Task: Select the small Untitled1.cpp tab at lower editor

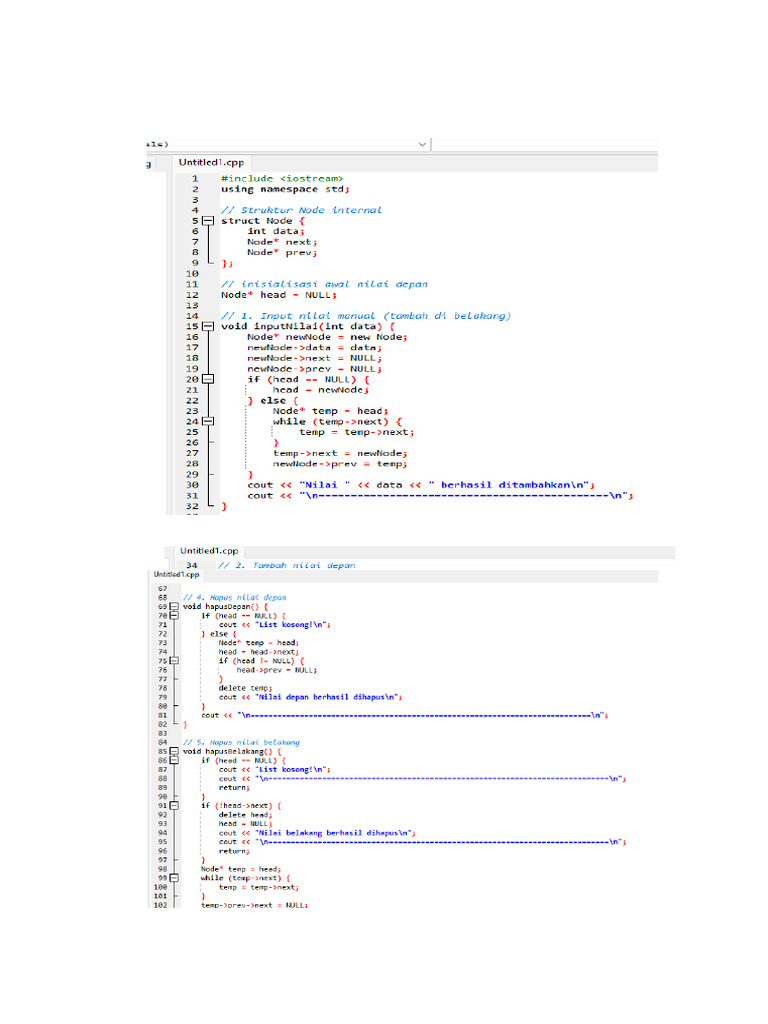Action: 176,575
